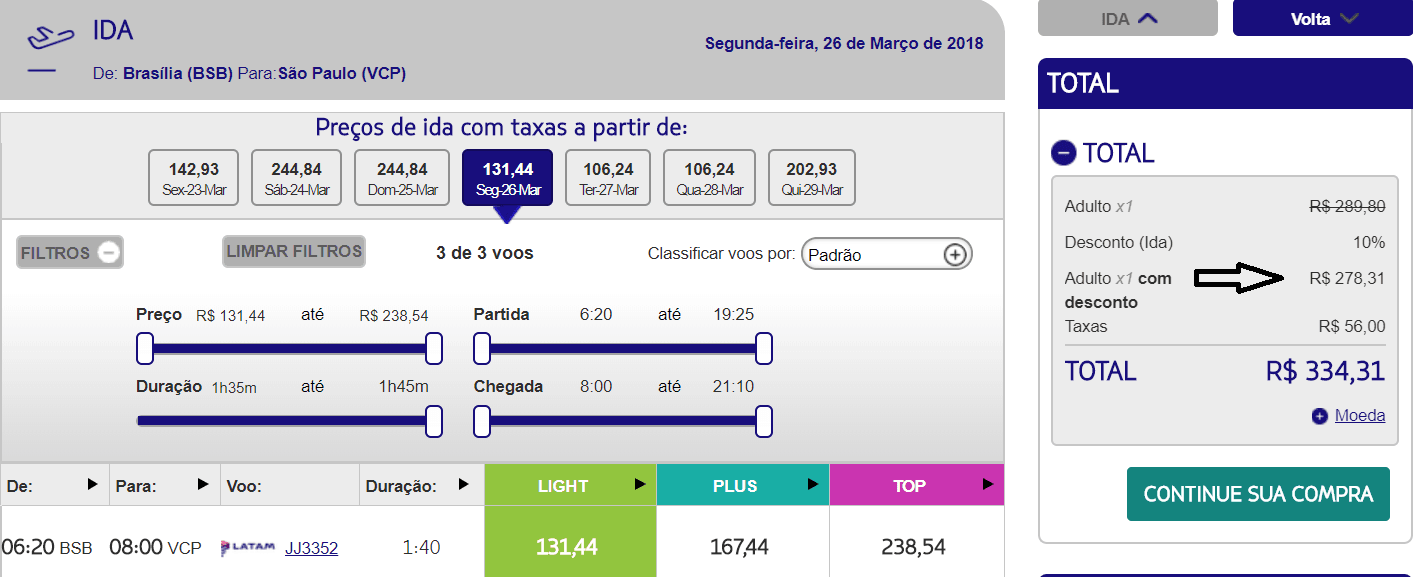Select Ter-27-Mar date price 106,24
Screen dimensions: 1413x577
(608, 177)
